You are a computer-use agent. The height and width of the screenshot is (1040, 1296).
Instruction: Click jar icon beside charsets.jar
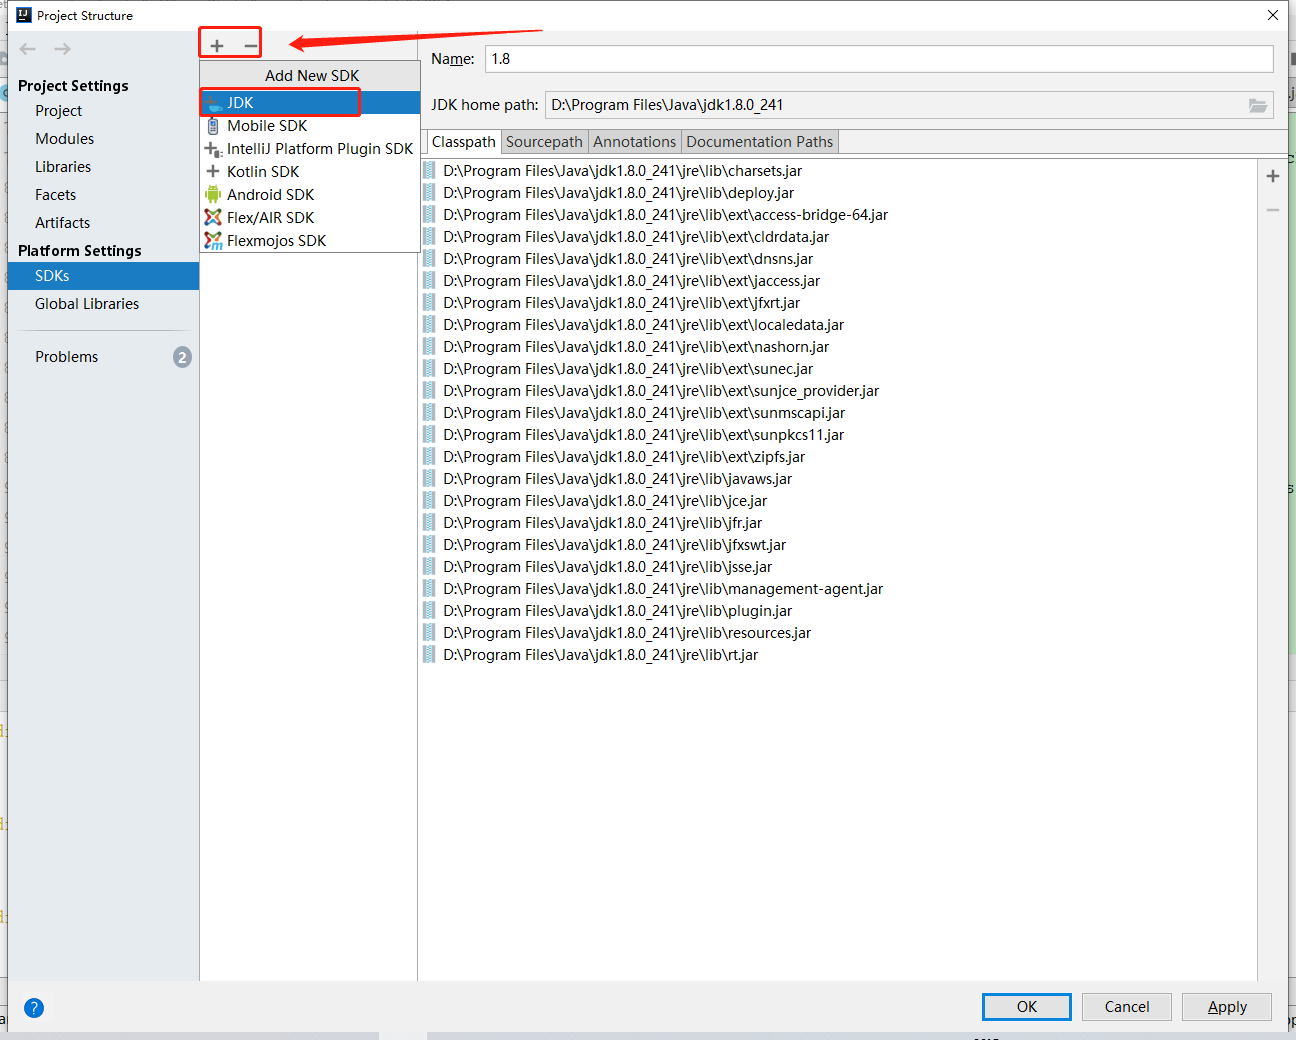[x=429, y=171]
